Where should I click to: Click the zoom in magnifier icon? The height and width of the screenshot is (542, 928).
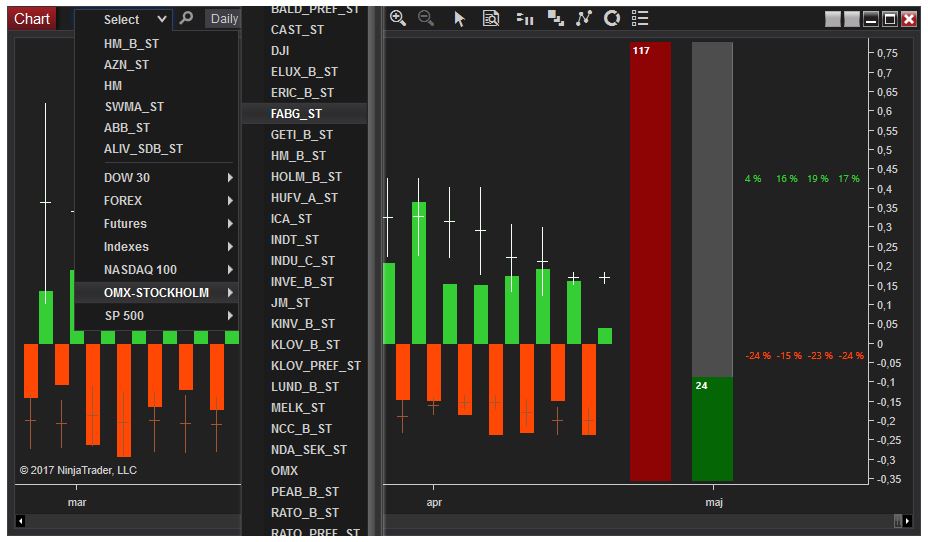coord(398,18)
